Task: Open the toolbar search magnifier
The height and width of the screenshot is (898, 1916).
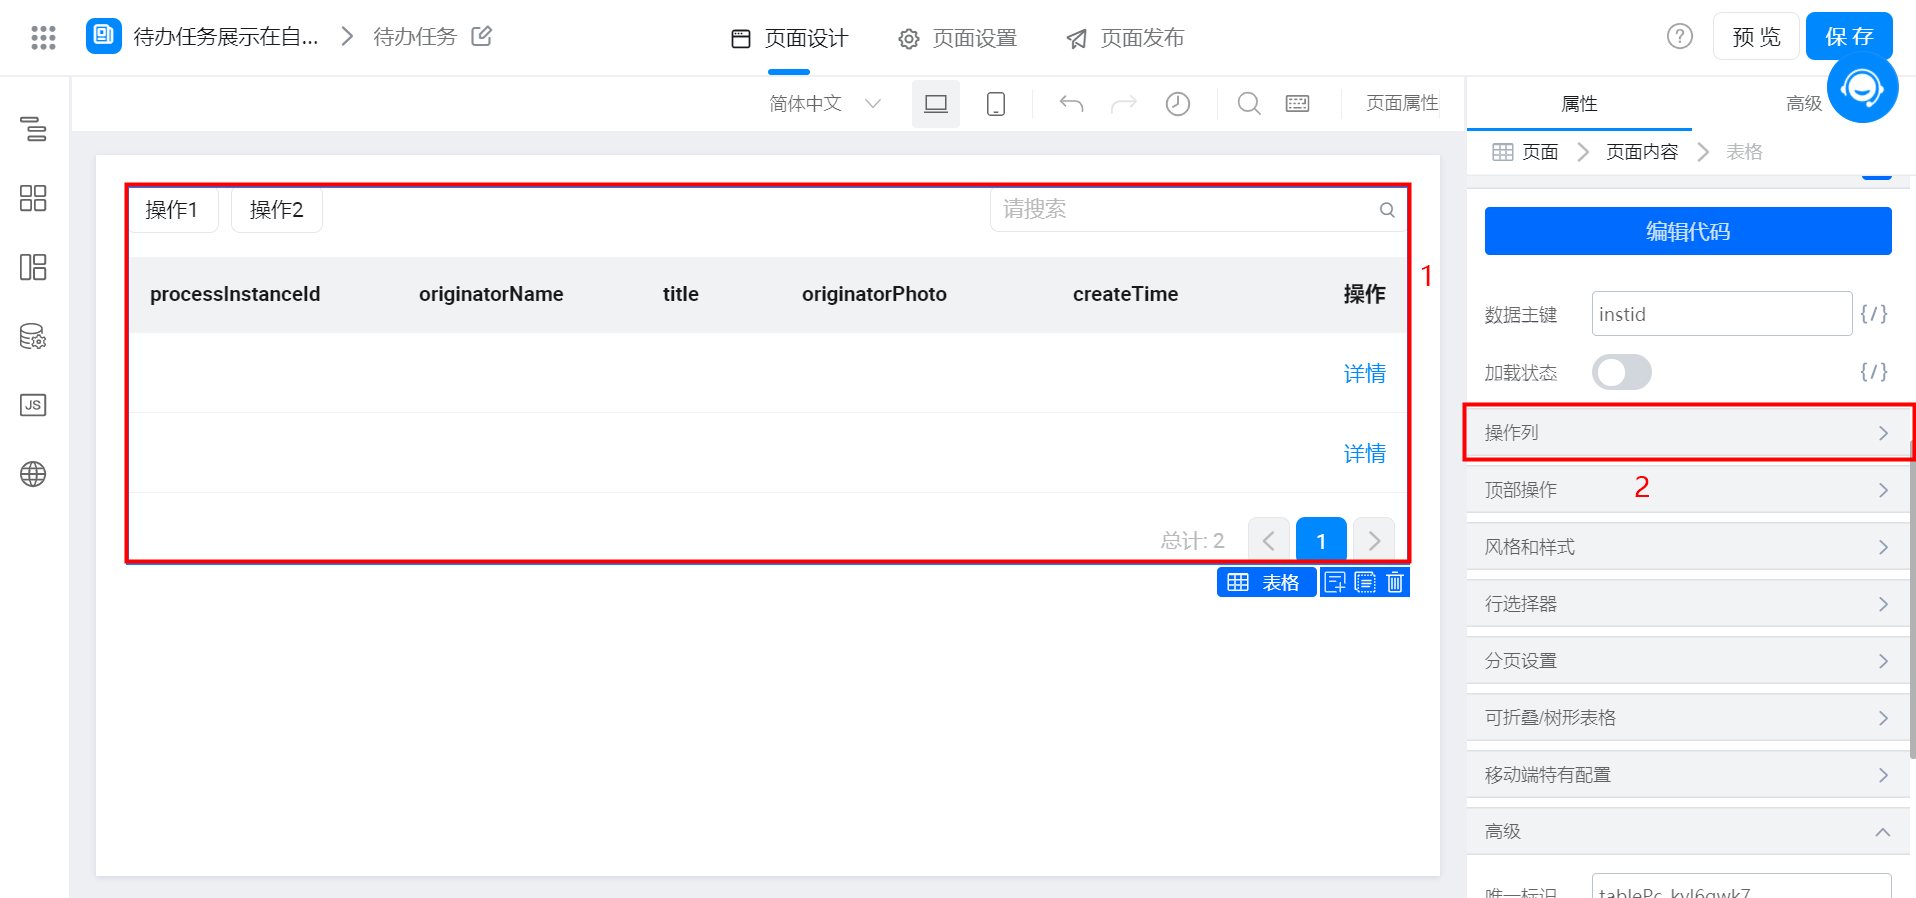Action: tap(1249, 104)
